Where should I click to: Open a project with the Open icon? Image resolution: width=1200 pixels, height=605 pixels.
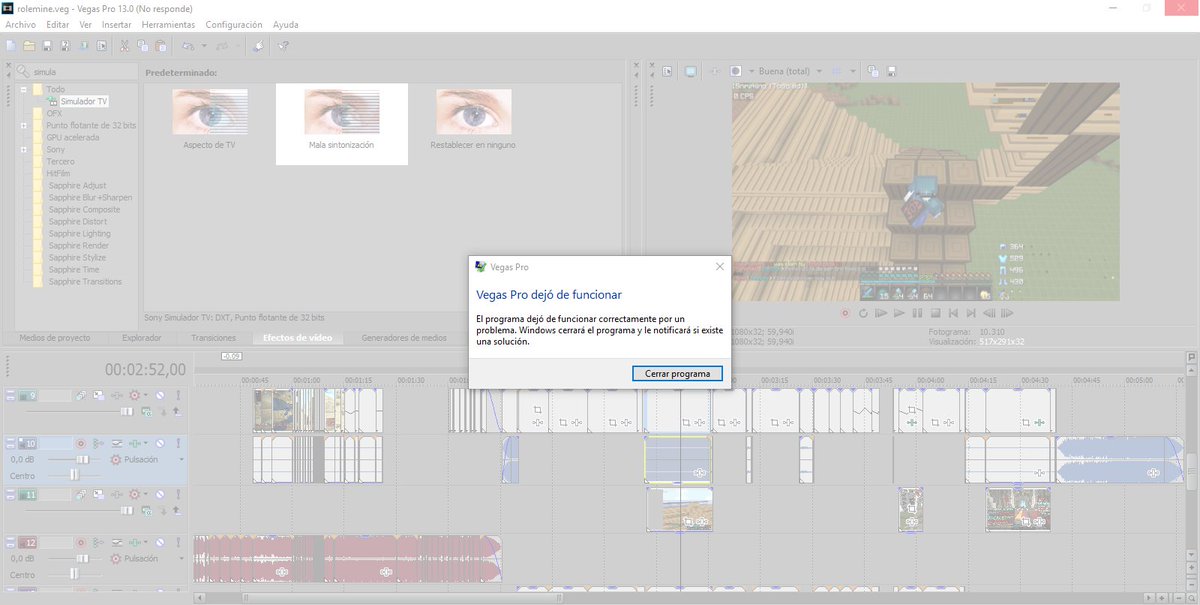(x=29, y=45)
